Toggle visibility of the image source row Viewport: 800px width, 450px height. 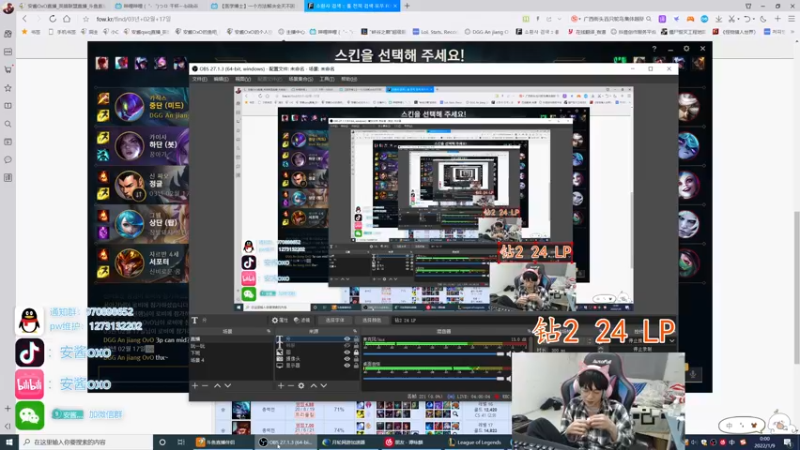(347, 353)
